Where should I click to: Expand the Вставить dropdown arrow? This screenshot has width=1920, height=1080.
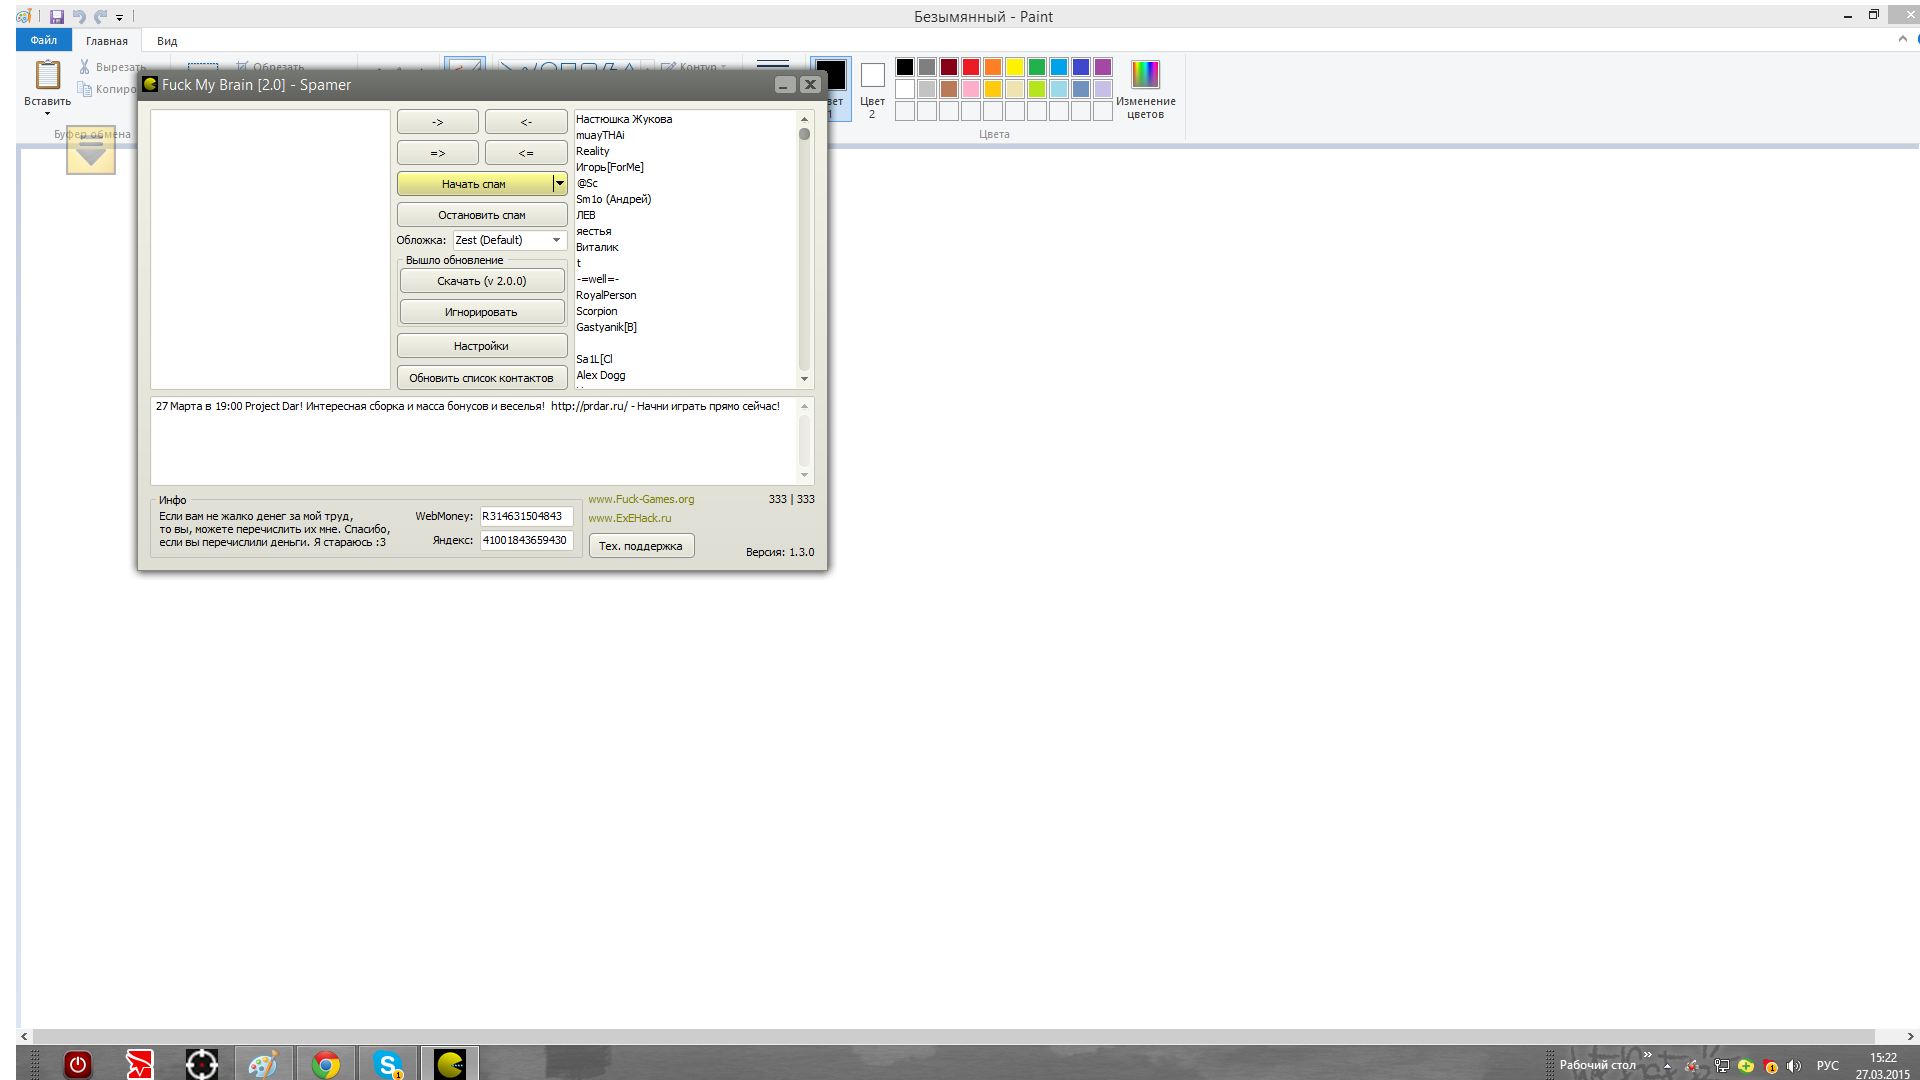tap(47, 113)
